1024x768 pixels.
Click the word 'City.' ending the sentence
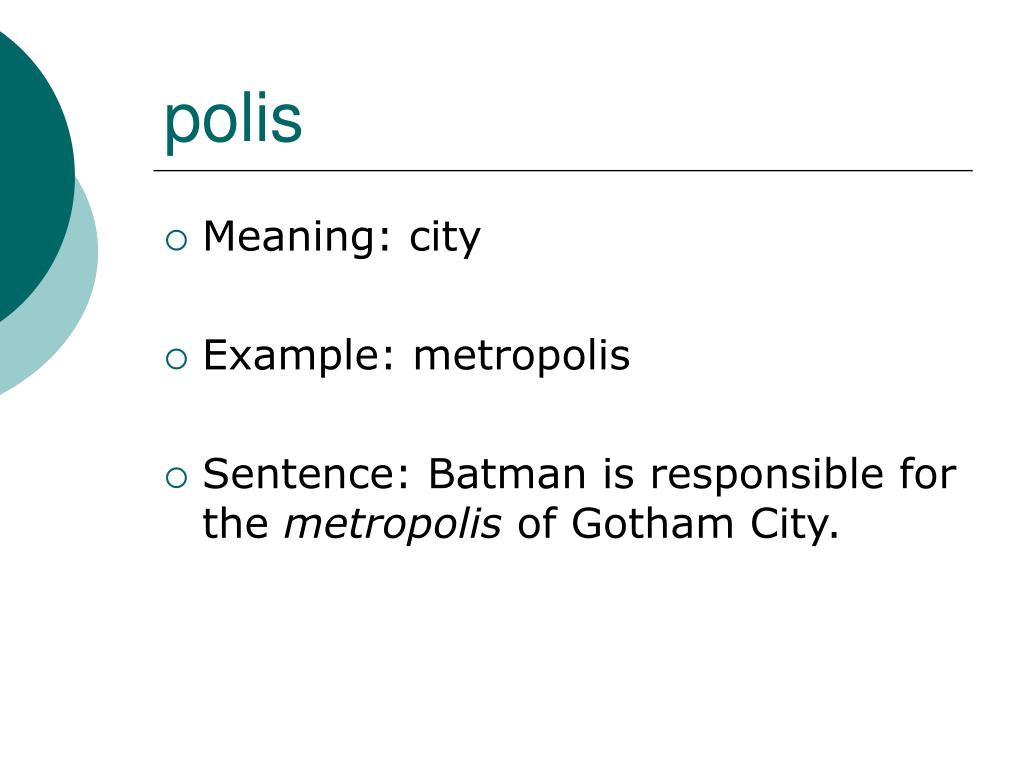tap(794, 525)
